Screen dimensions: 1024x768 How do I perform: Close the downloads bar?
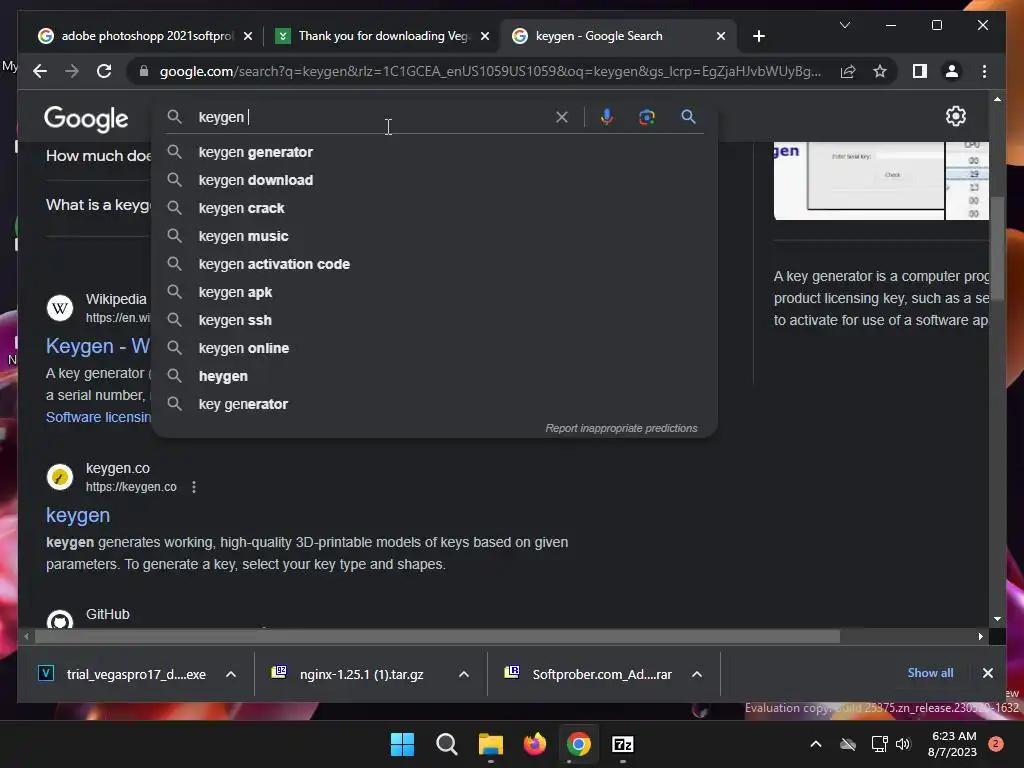[987, 673]
